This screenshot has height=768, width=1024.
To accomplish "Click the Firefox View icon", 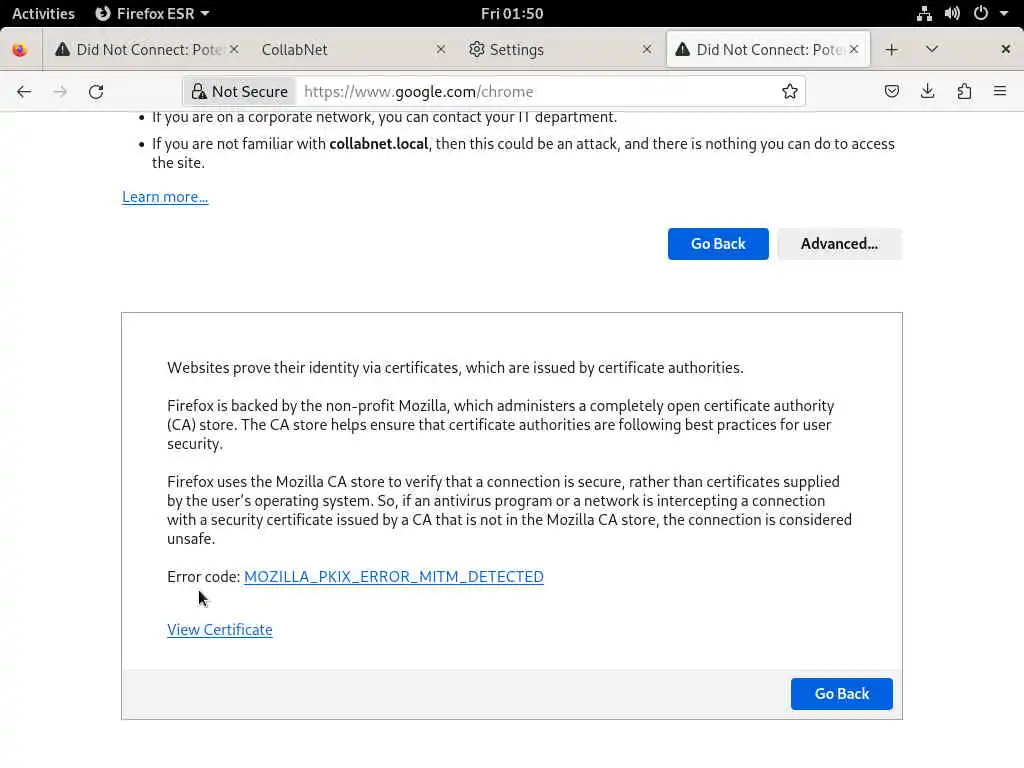I will pos(20,50).
